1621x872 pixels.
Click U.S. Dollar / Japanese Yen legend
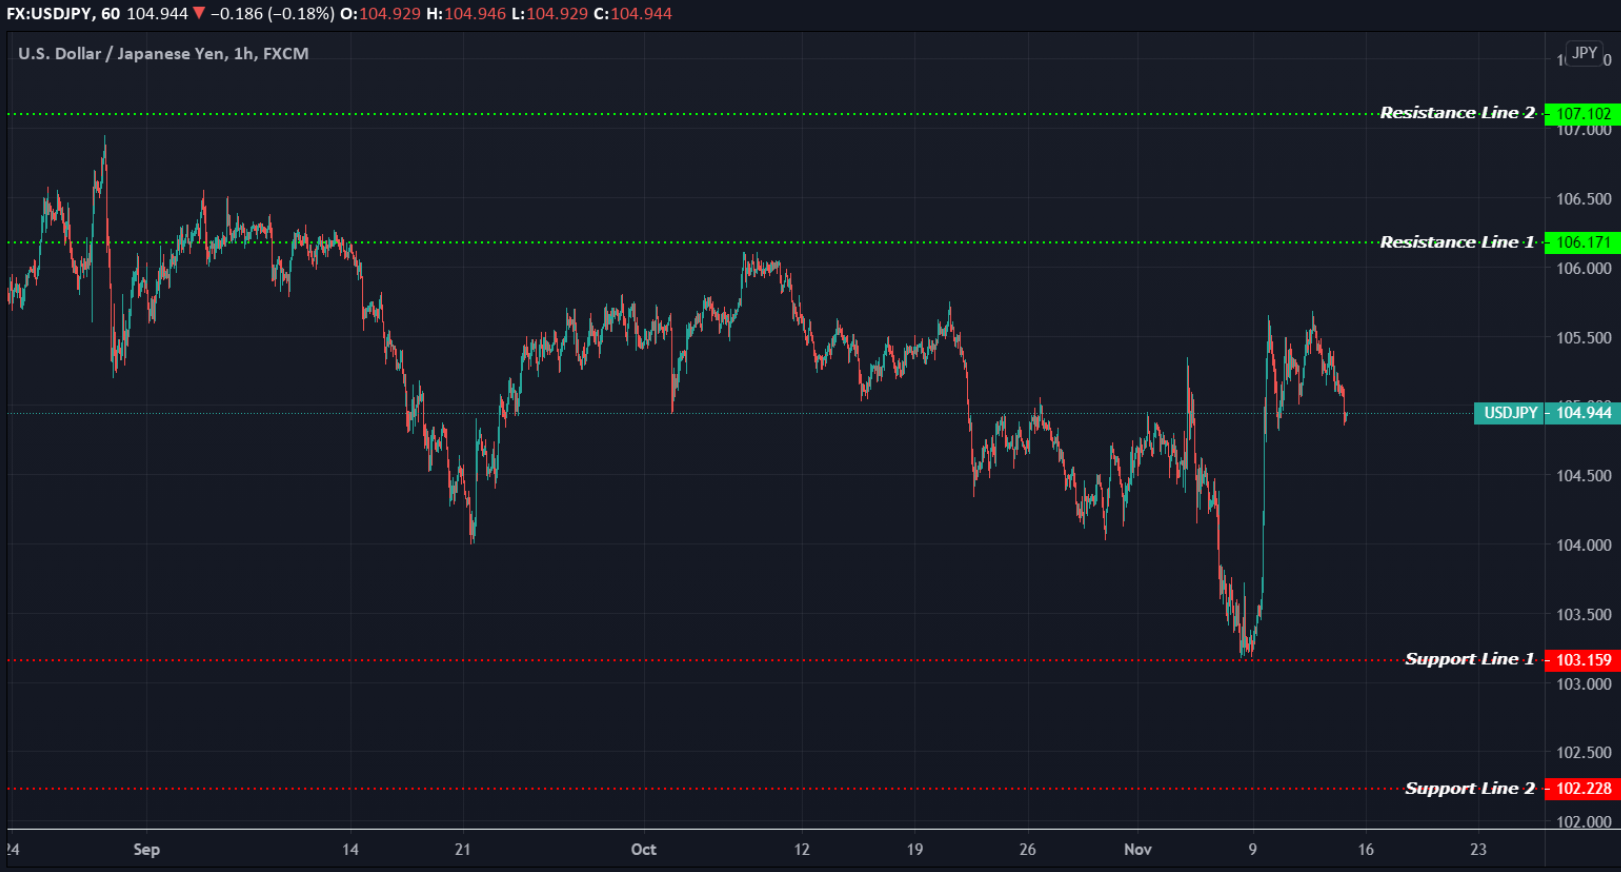163,54
